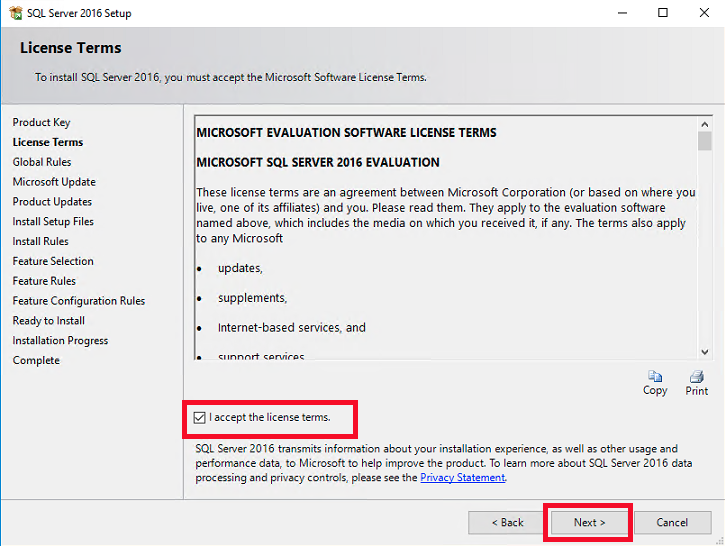The width and height of the screenshot is (725, 546).
Task: Choose the Microsoft Update step
Action: click(x=54, y=182)
